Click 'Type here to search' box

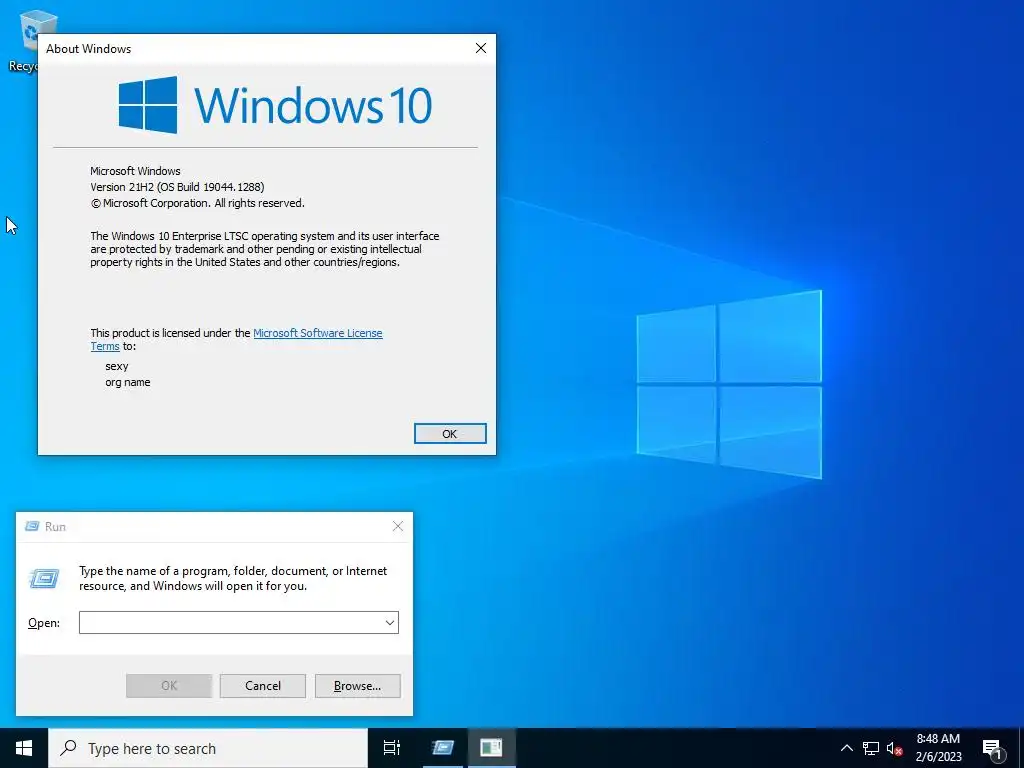click(x=208, y=748)
